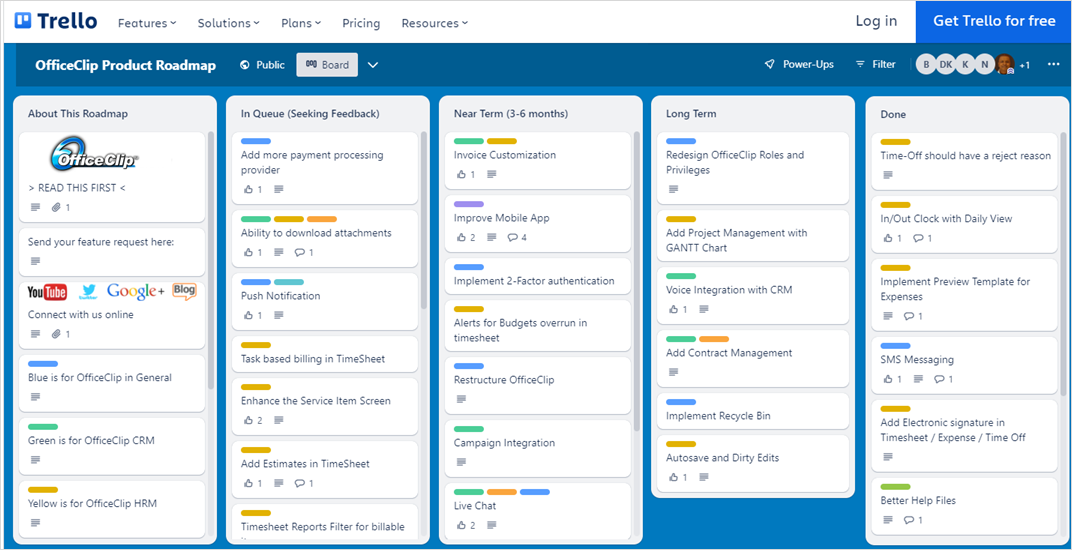This screenshot has width=1072, height=550.
Task: Click thumbs-up on Voice Integration with CRM
Action: pos(678,309)
